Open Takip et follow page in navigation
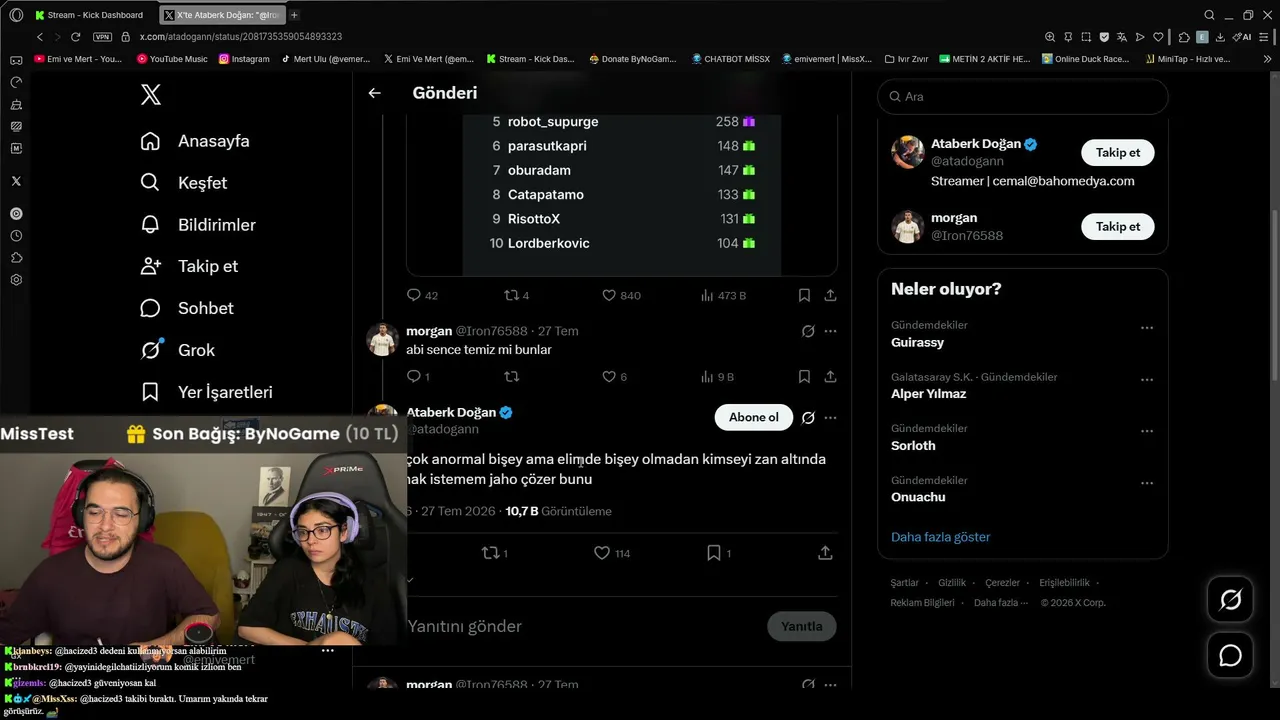This screenshot has height=720, width=1280. [x=189, y=266]
